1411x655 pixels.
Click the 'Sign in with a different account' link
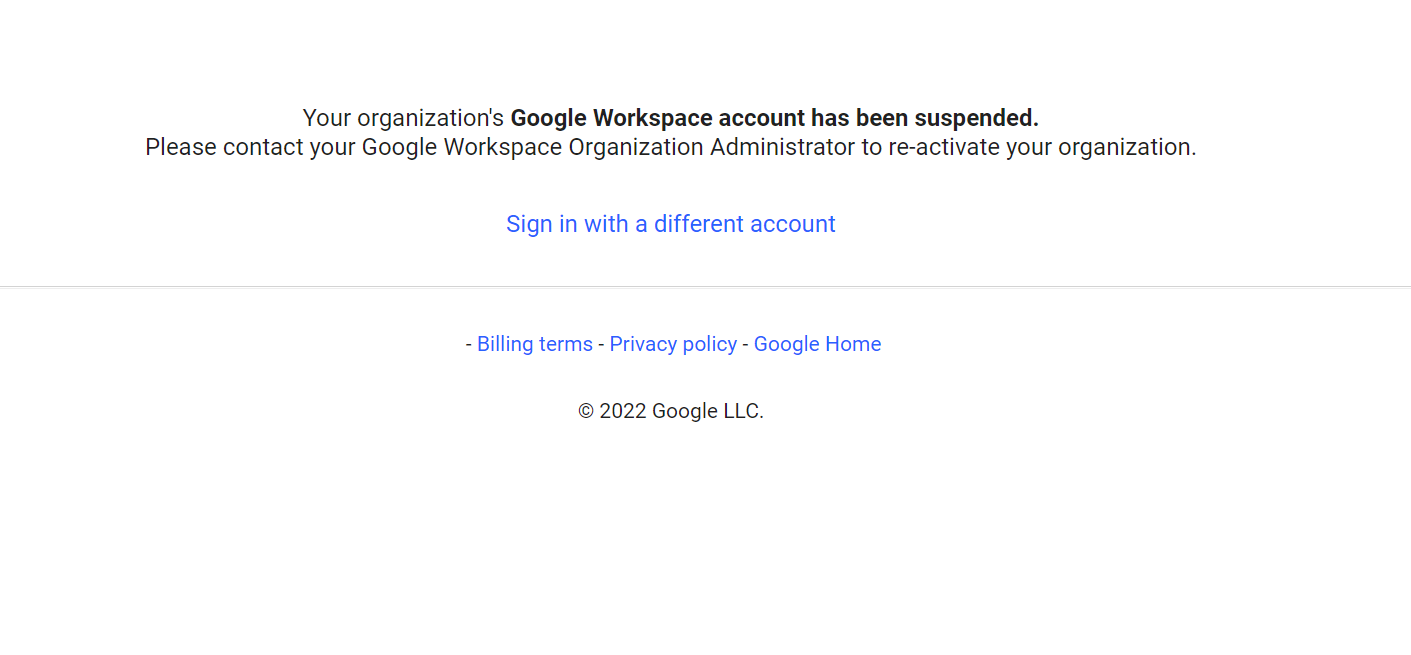[670, 224]
